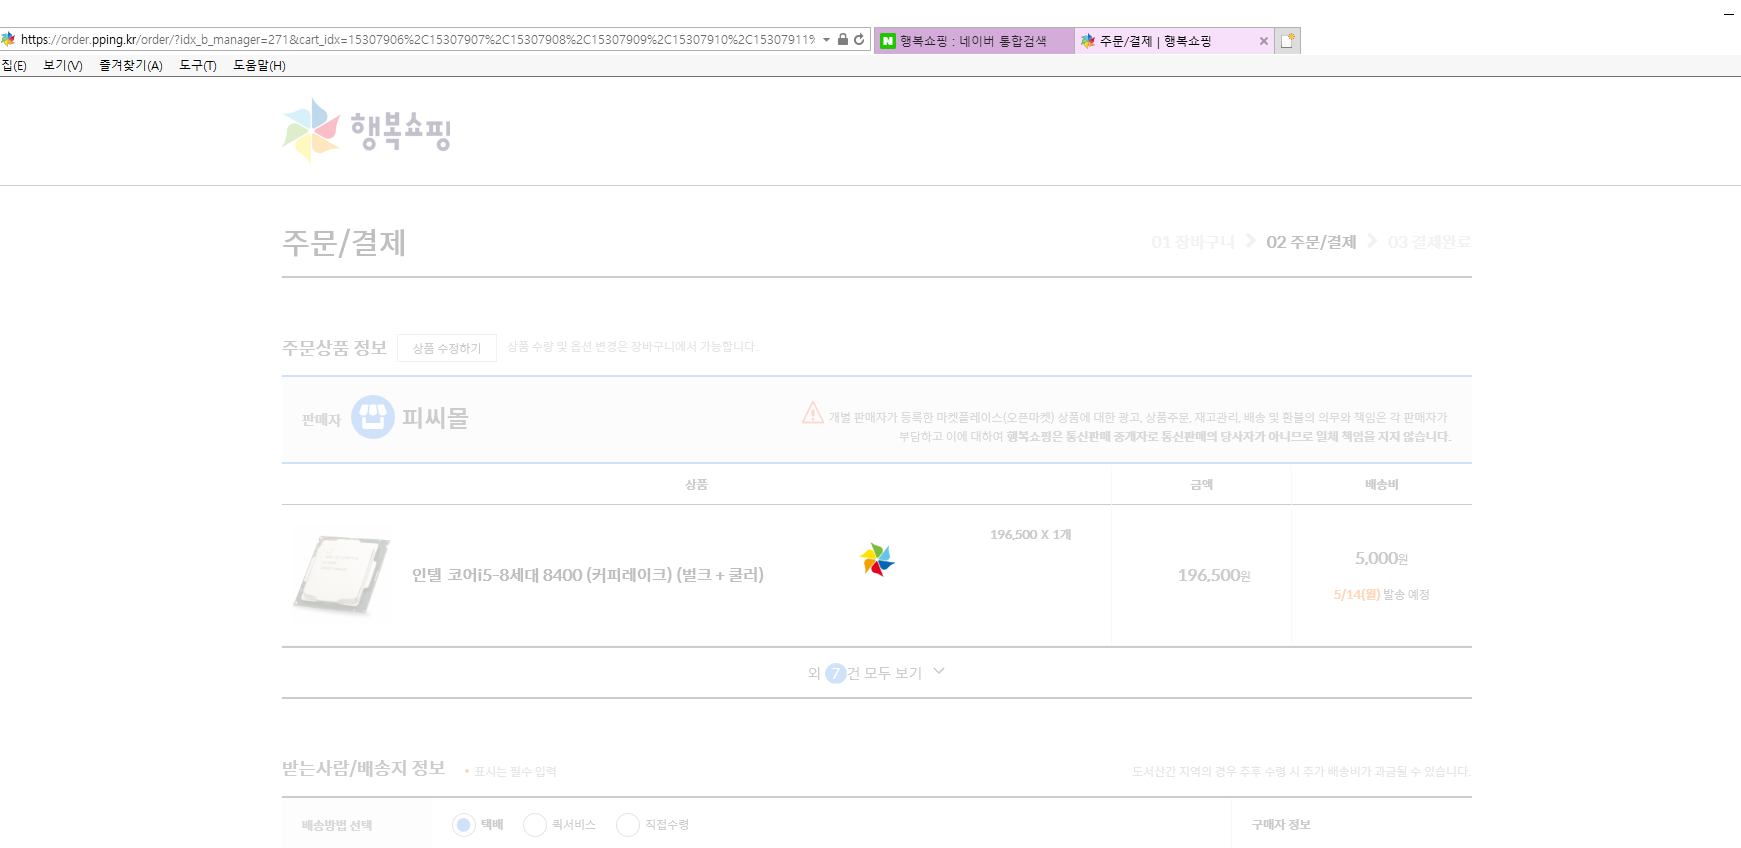
Task: Open a new tab with new tab button
Action: pos(1288,41)
